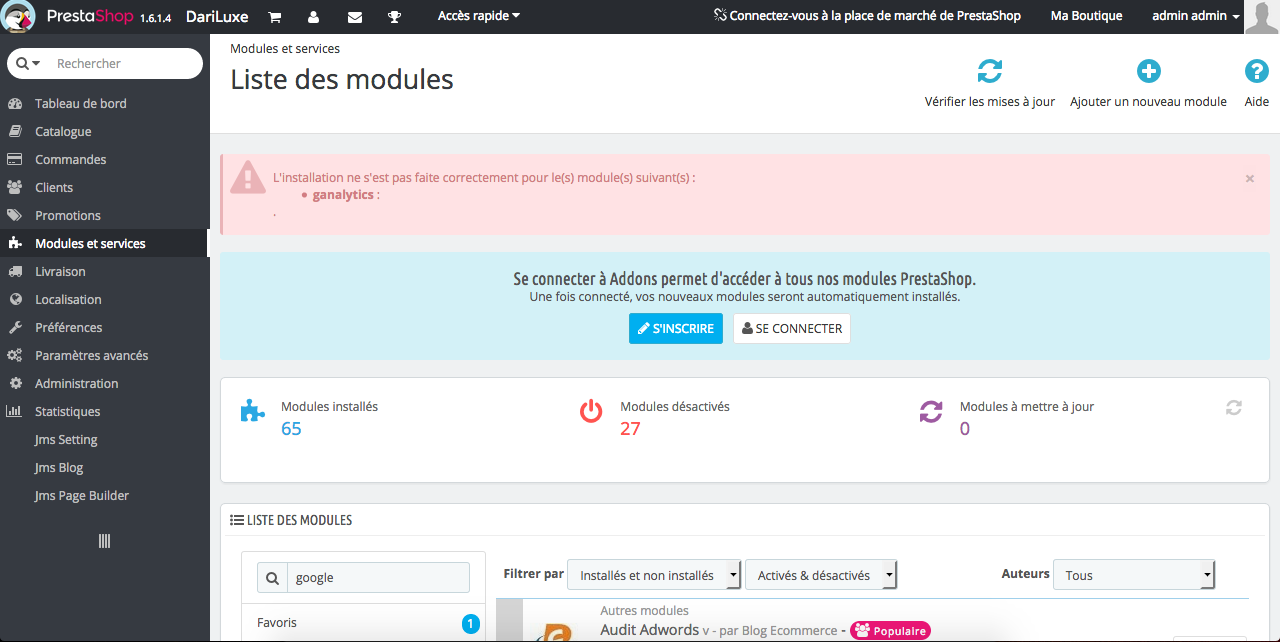Click the Localisation globe icon

tap(15, 300)
